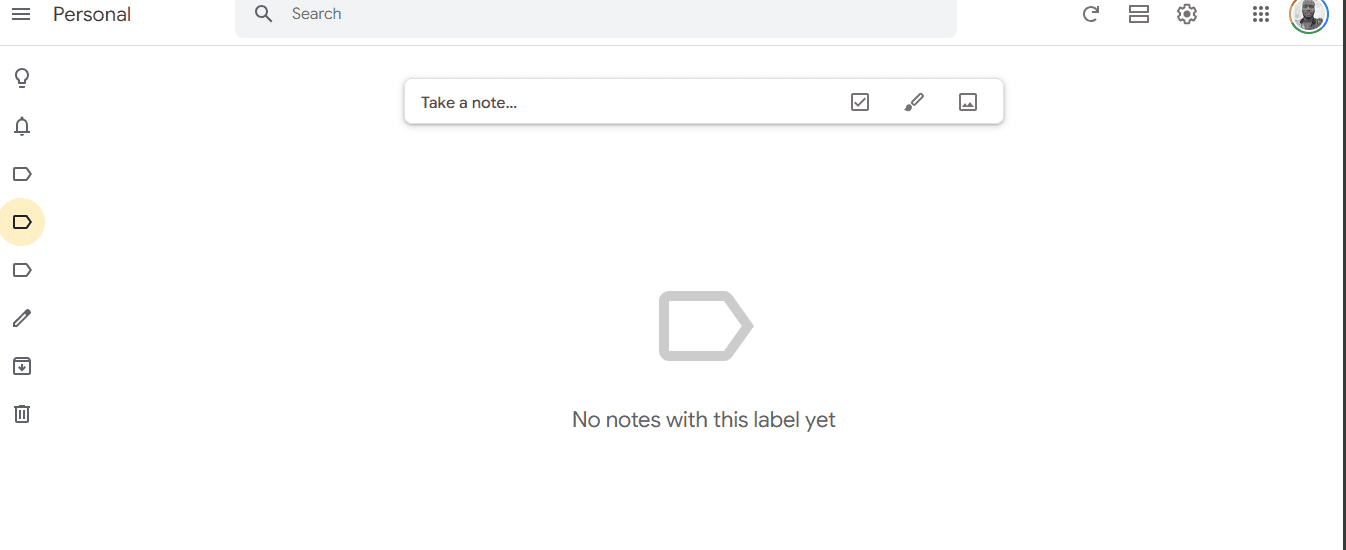Add a new note with image
Viewport: 1346px width, 550px height.
pyautogui.click(x=968, y=102)
